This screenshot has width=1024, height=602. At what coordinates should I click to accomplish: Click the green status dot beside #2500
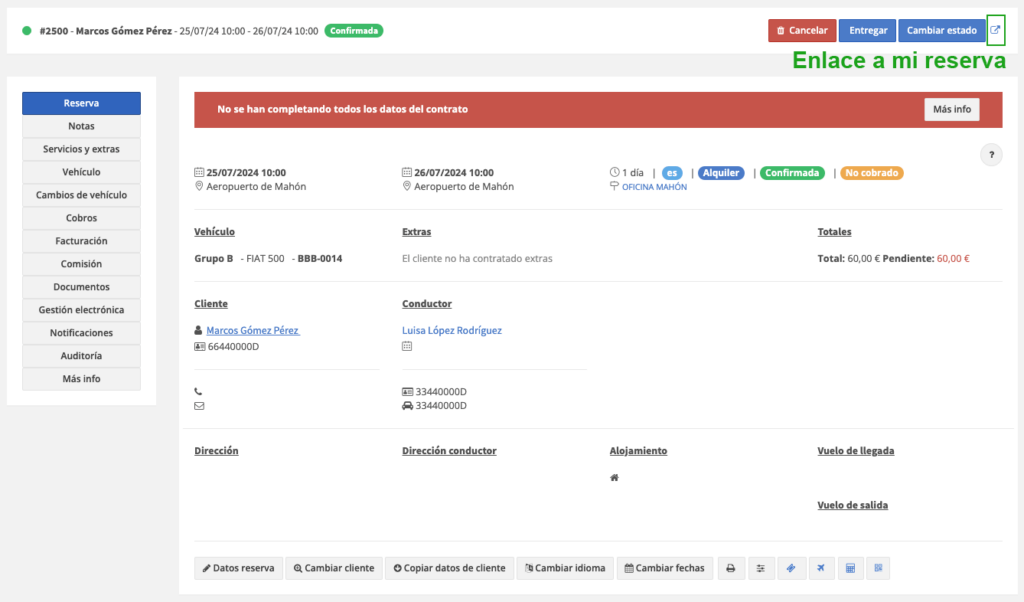27,31
